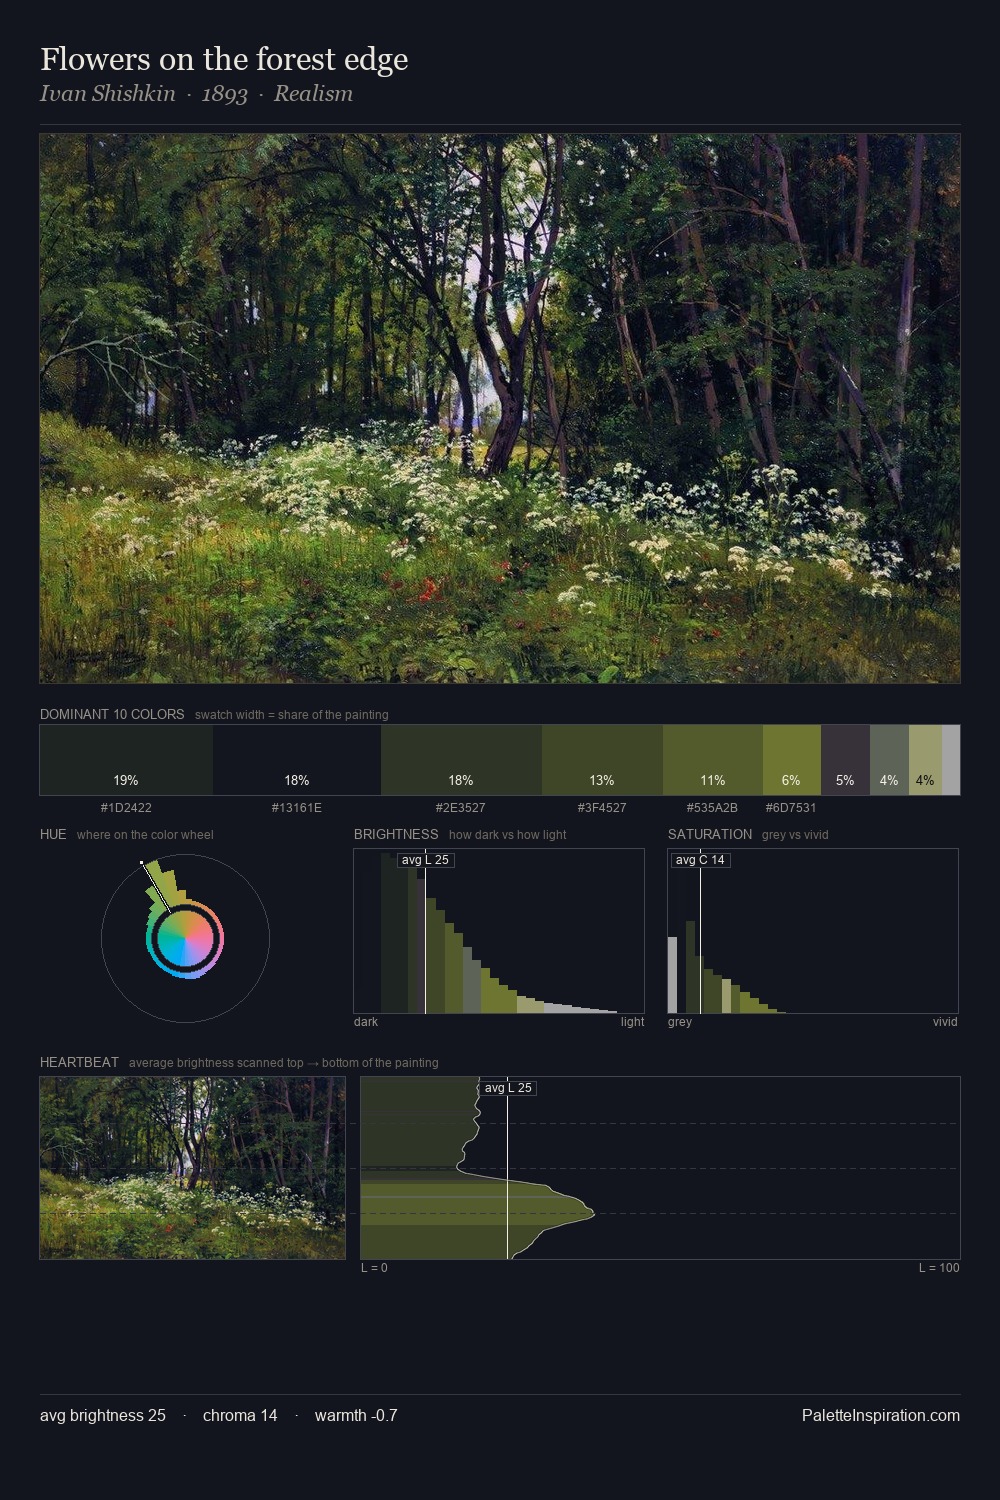The height and width of the screenshot is (1500, 1000).
Task: Click the 'L = 100' axis label
Action: (x=939, y=1268)
